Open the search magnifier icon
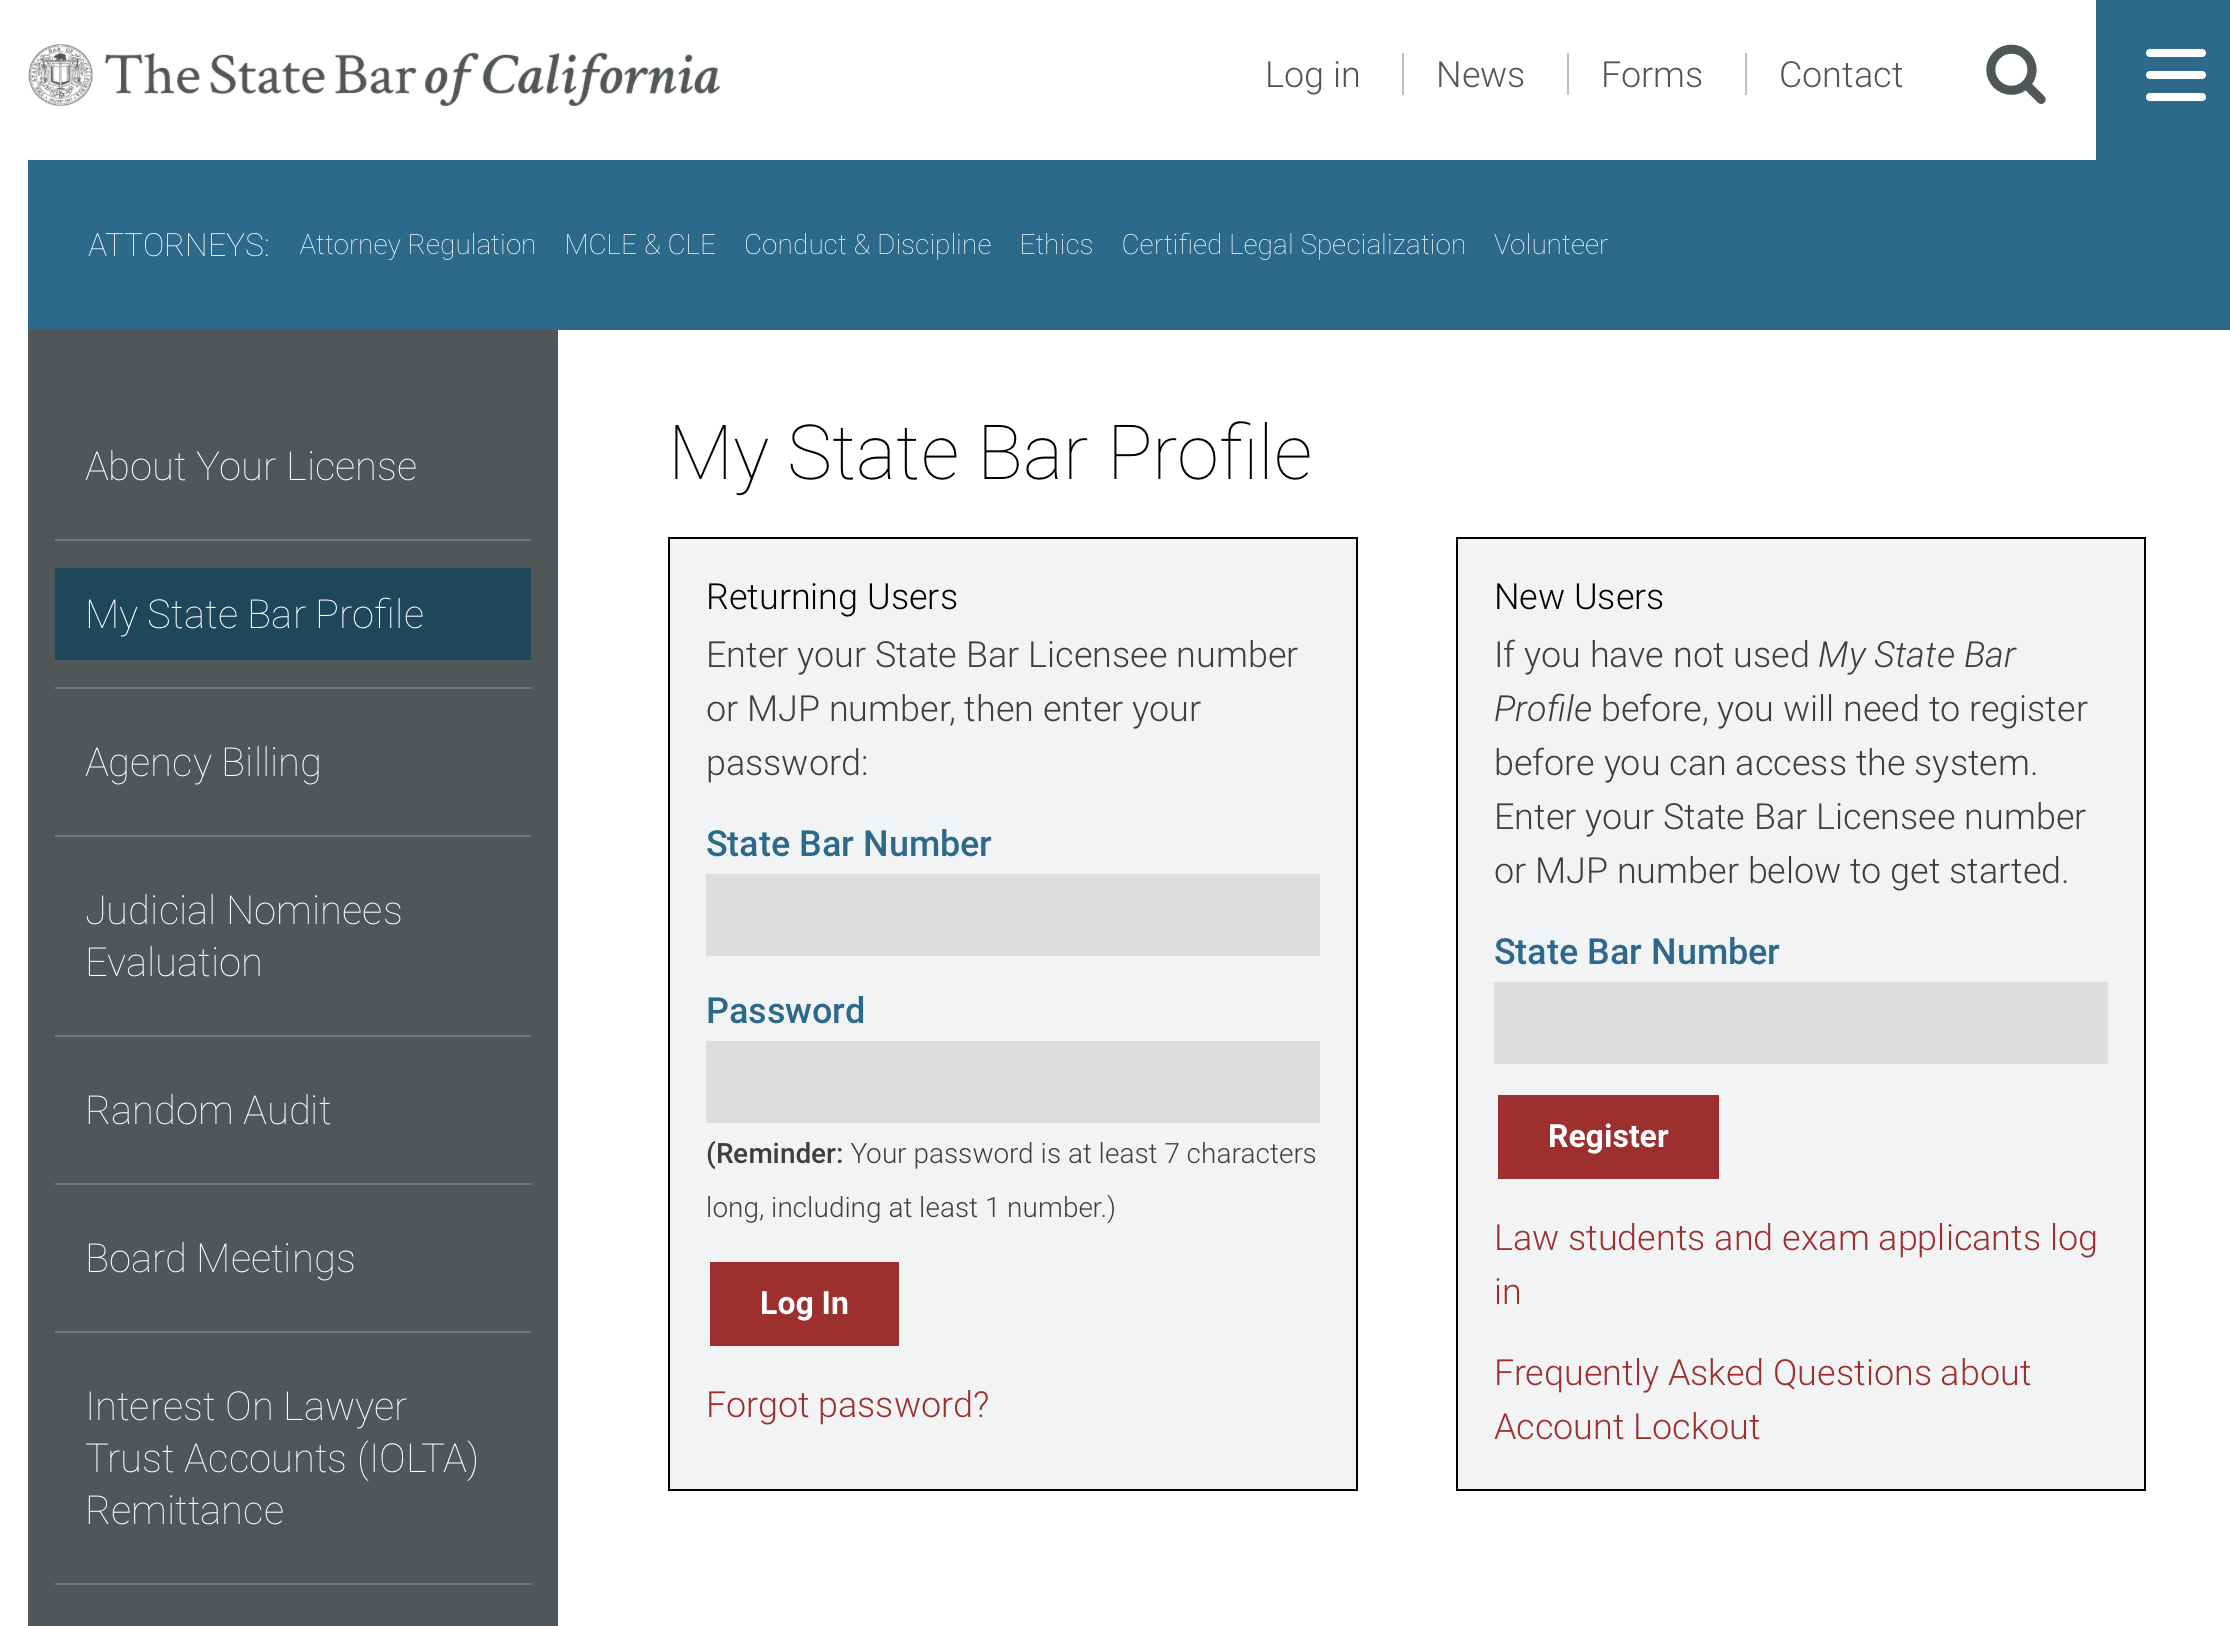The image size is (2230, 1626). [x=2015, y=74]
